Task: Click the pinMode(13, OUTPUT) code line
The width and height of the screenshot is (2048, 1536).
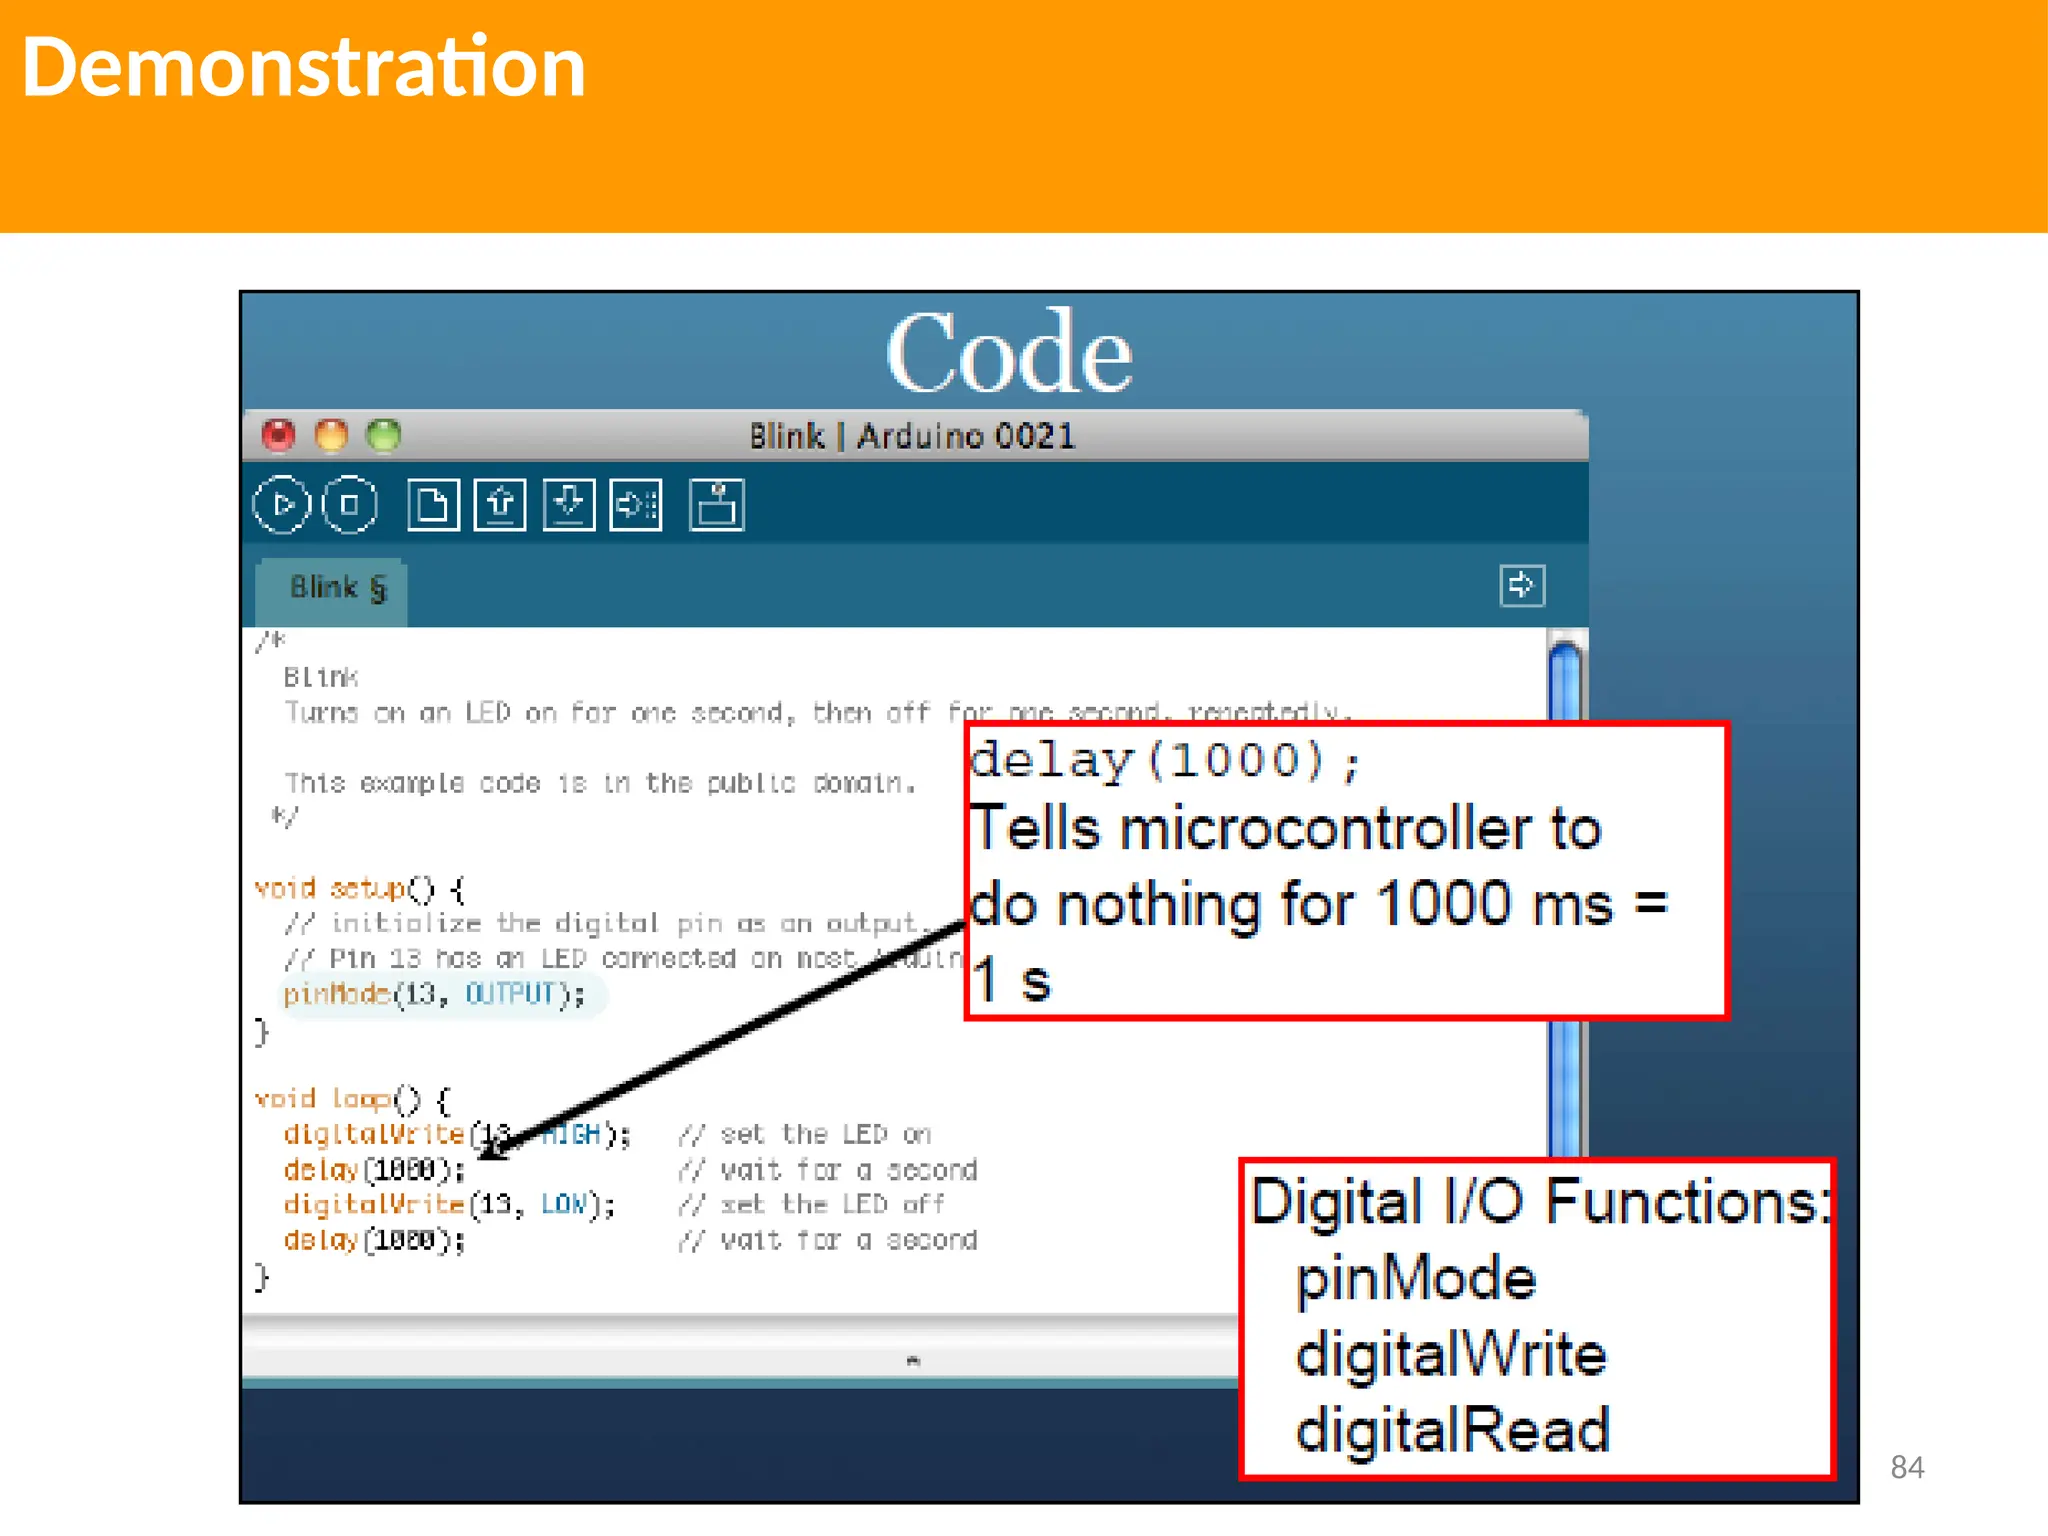Action: [433, 994]
